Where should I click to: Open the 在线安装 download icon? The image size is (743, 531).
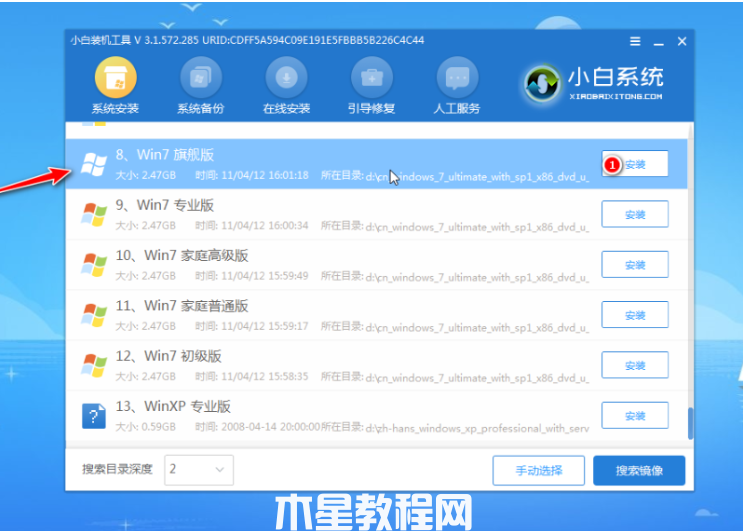coord(286,77)
